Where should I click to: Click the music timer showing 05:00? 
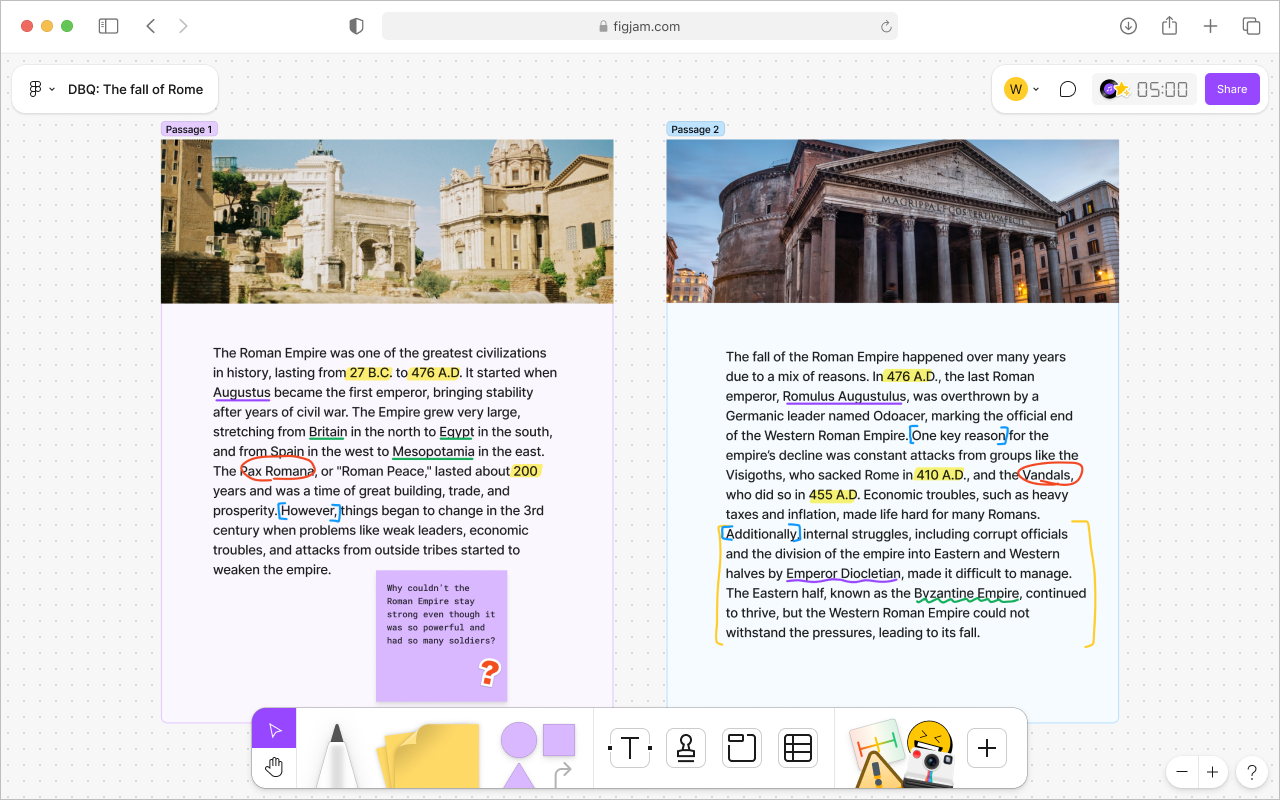coord(1144,89)
